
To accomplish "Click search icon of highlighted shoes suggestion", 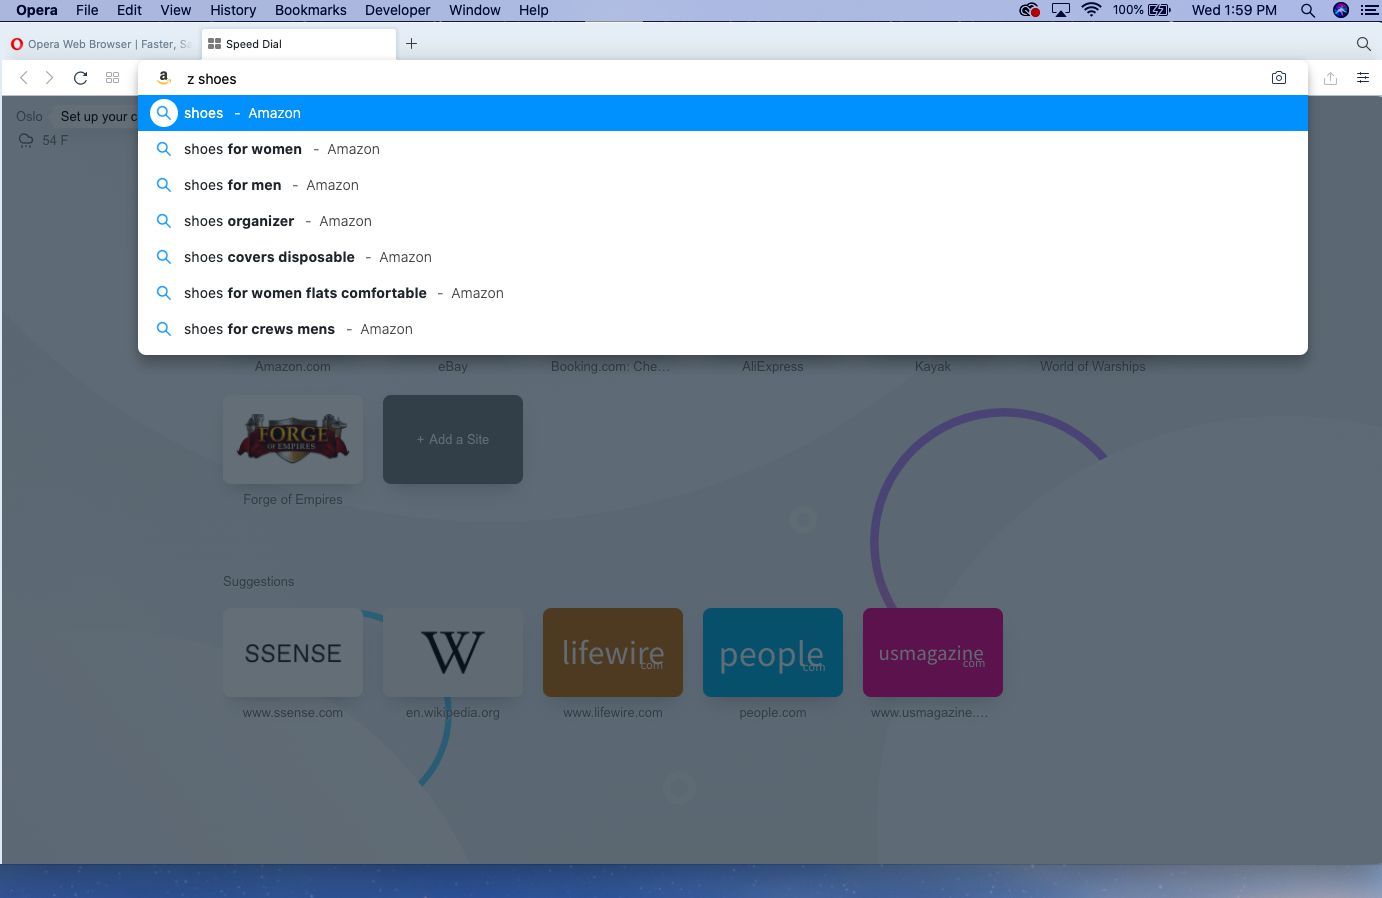I will [x=164, y=113].
